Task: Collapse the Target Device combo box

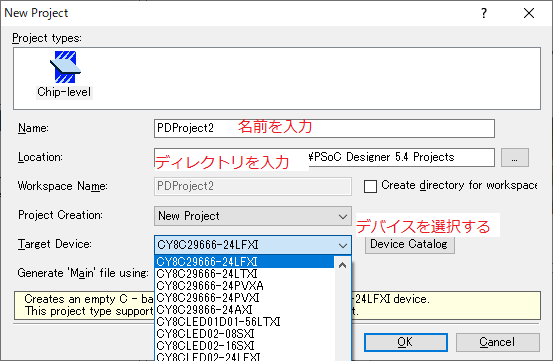Action: coord(253,245)
